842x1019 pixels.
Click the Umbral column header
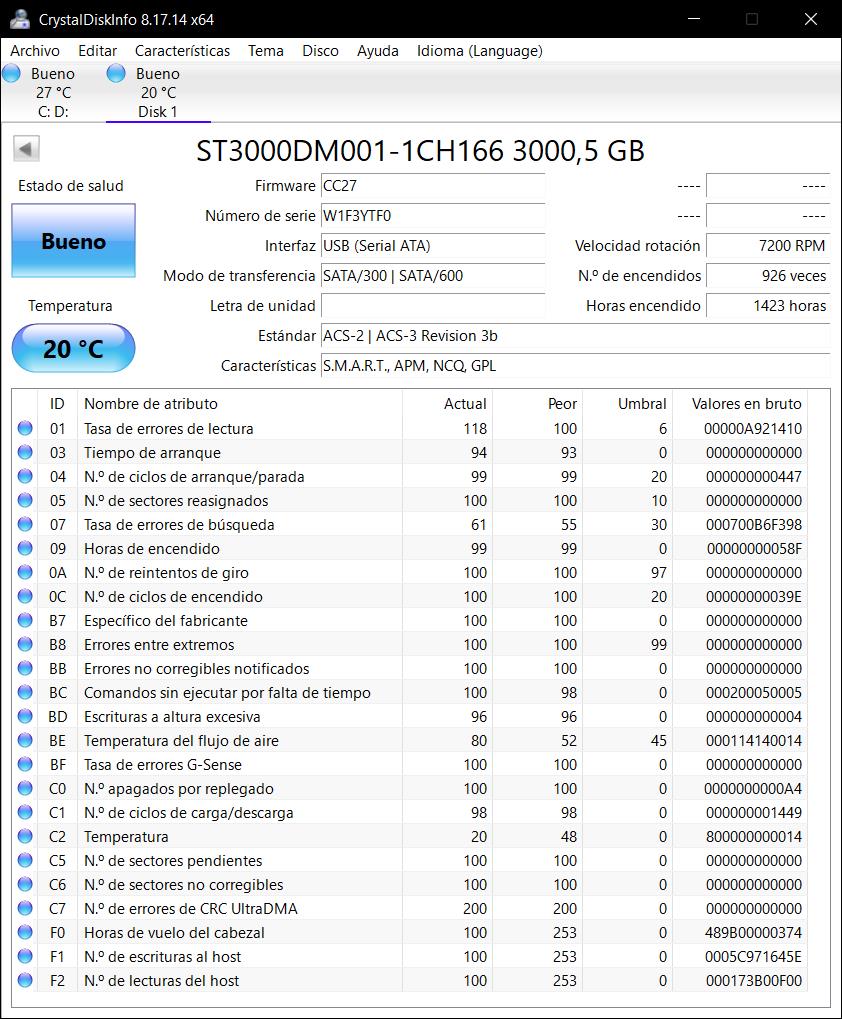[x=628, y=404]
